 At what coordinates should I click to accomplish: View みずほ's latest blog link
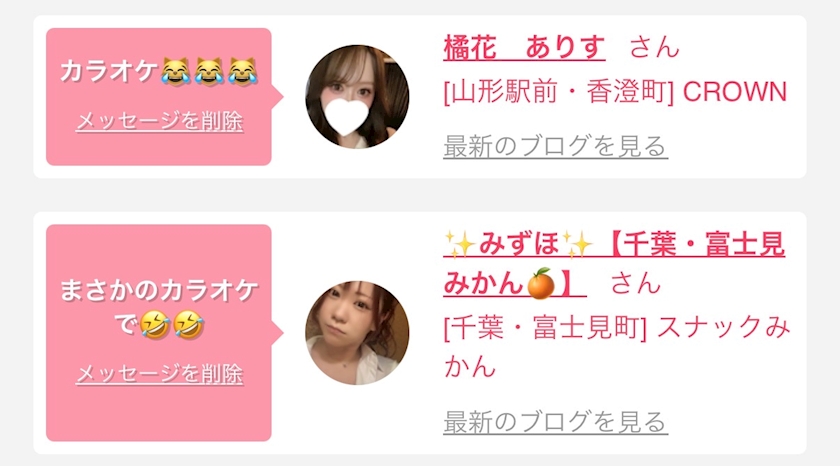[555, 422]
